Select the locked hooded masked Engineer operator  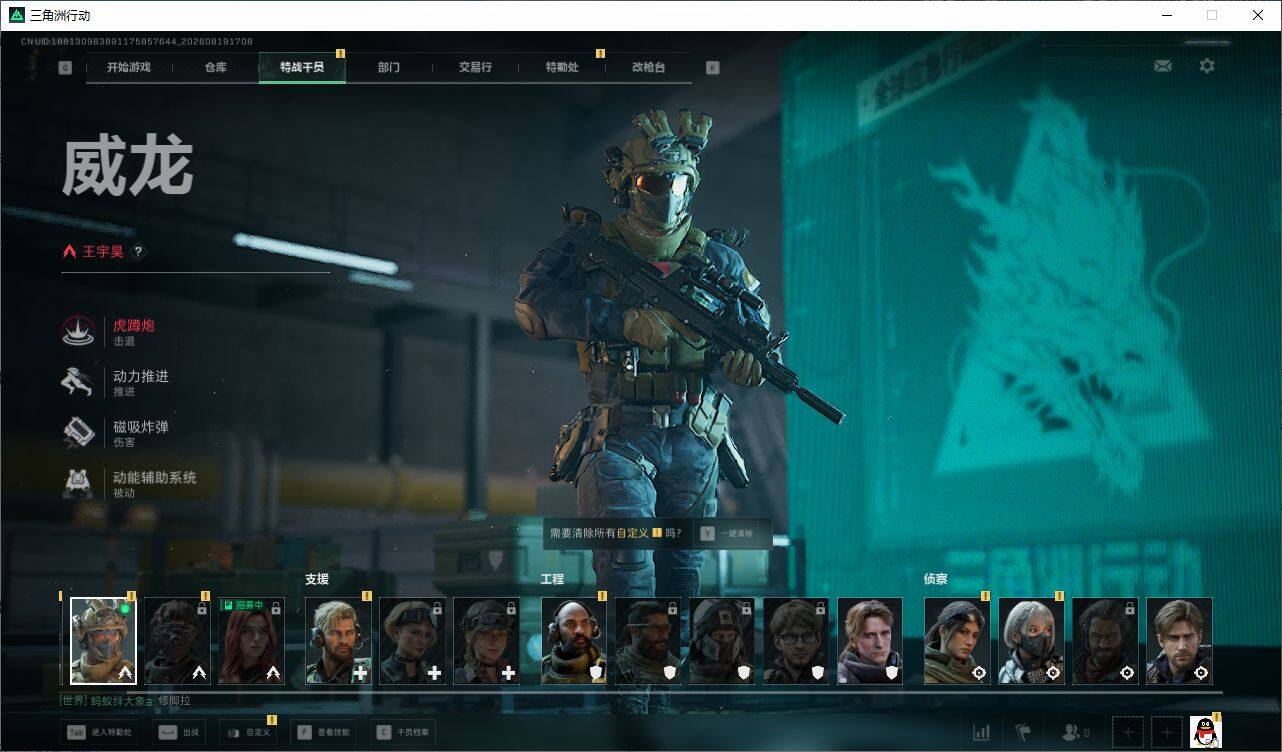coord(722,641)
